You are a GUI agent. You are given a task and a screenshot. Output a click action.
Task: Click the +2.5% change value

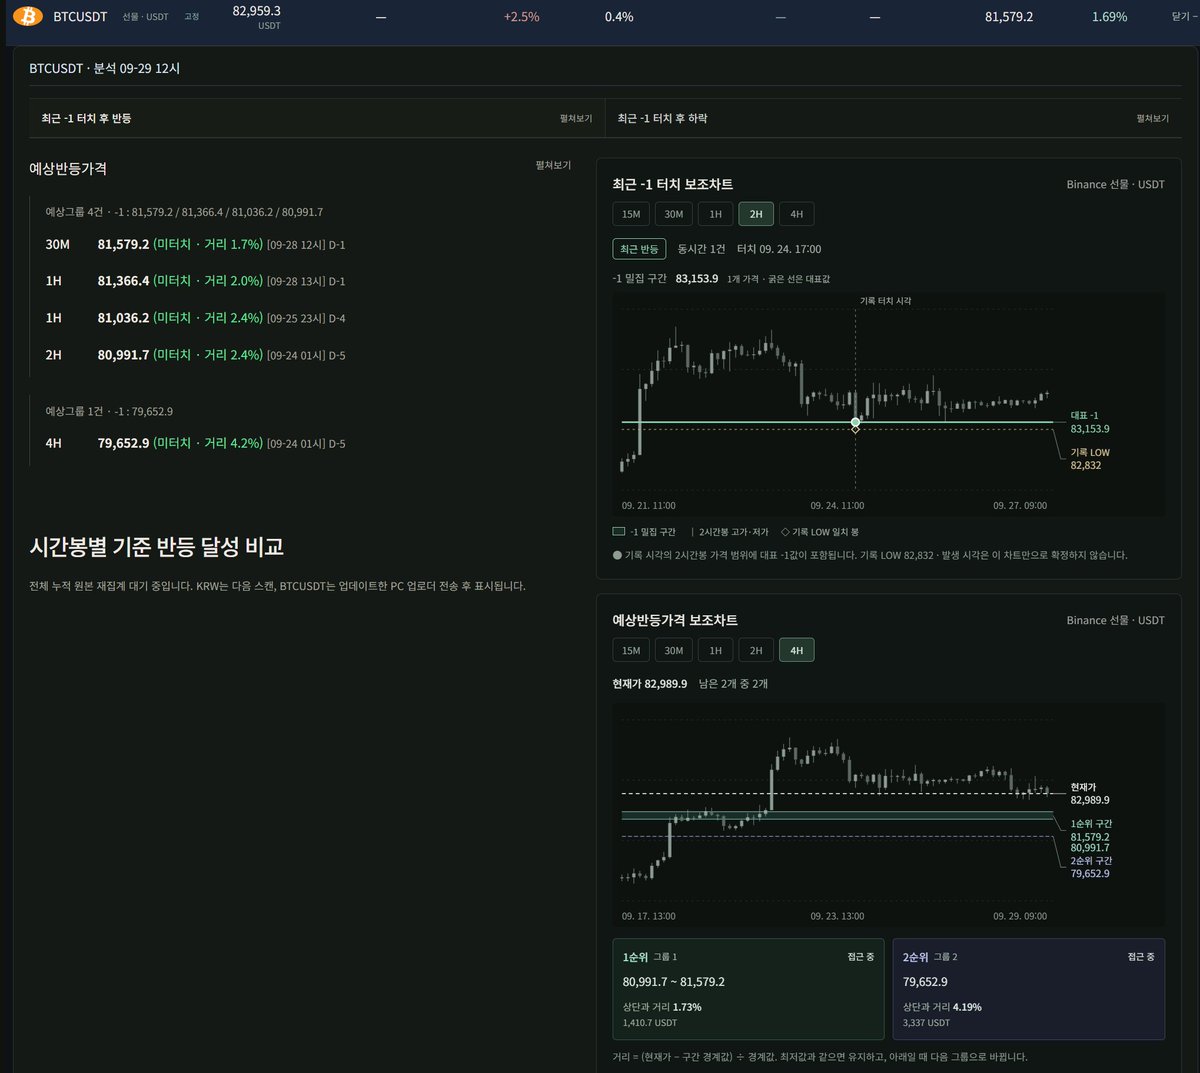521,17
